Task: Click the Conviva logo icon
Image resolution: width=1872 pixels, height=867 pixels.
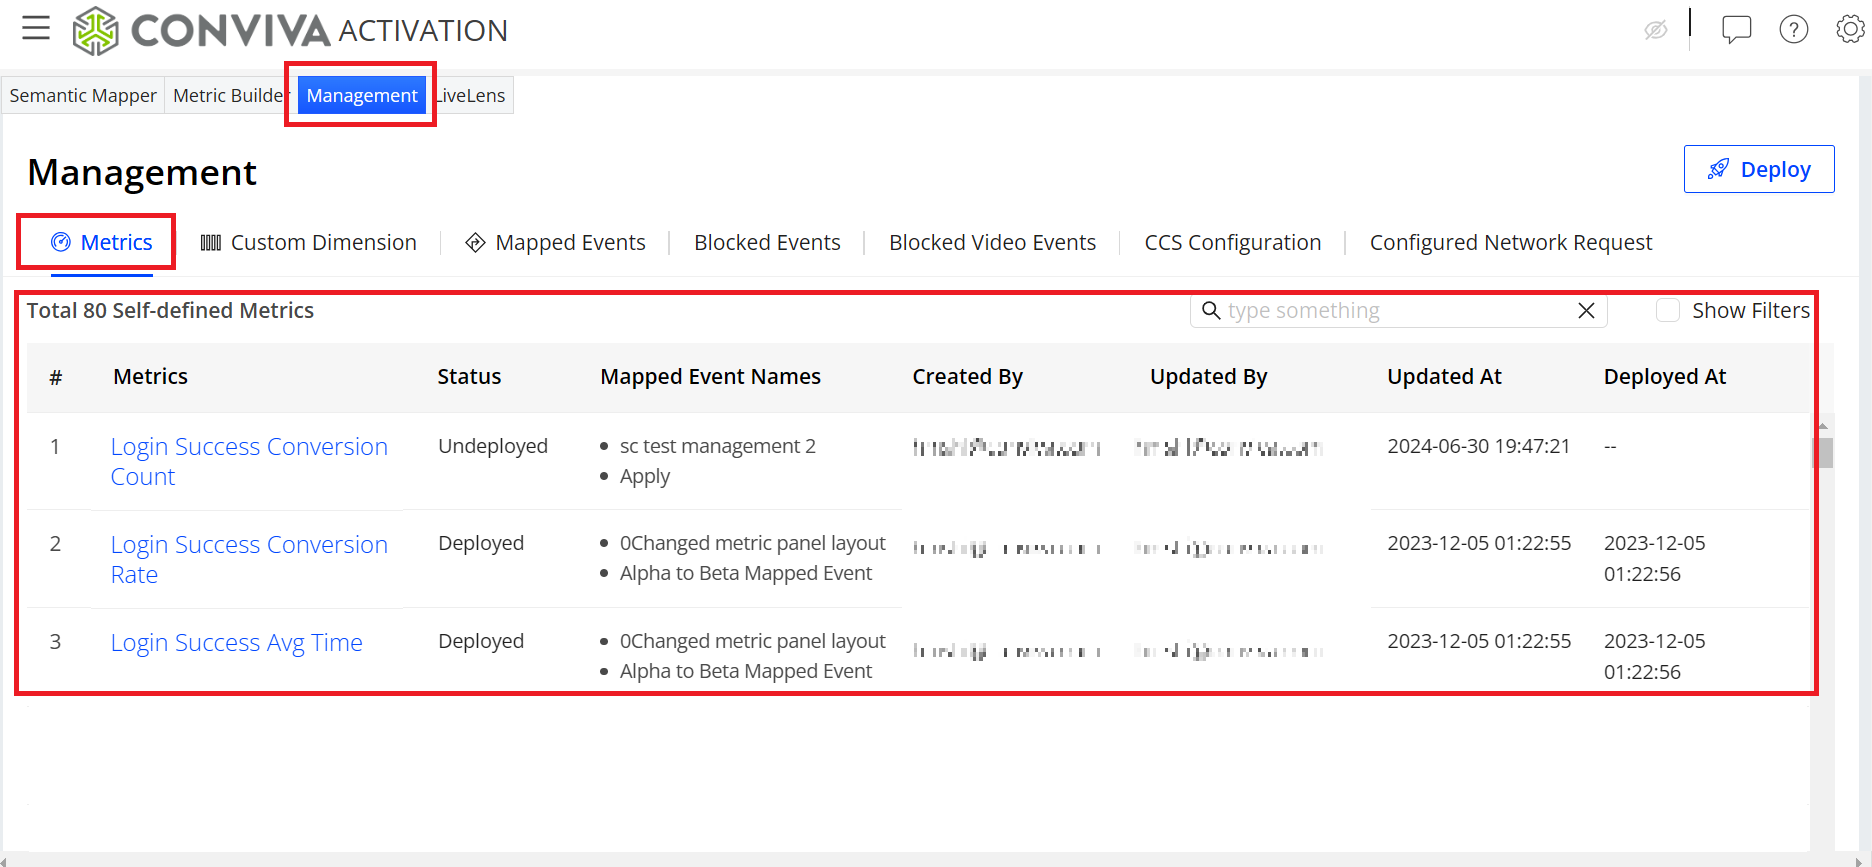Action: (96, 30)
